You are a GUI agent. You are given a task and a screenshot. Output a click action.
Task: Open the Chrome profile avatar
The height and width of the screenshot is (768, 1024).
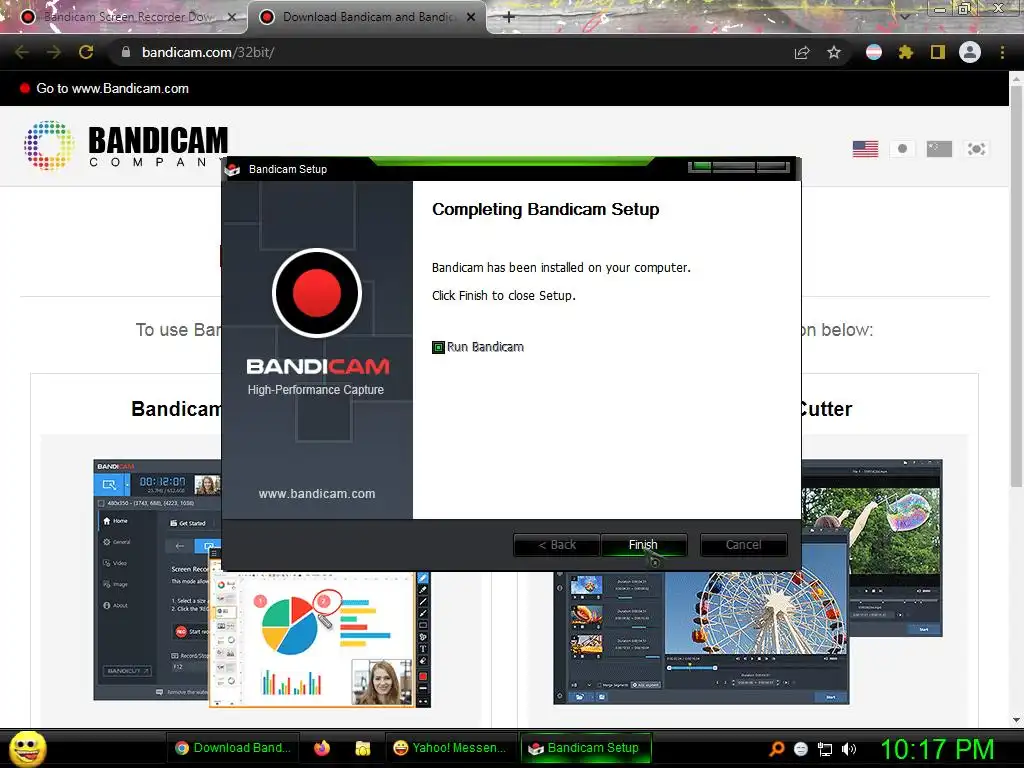pyautogui.click(x=970, y=52)
